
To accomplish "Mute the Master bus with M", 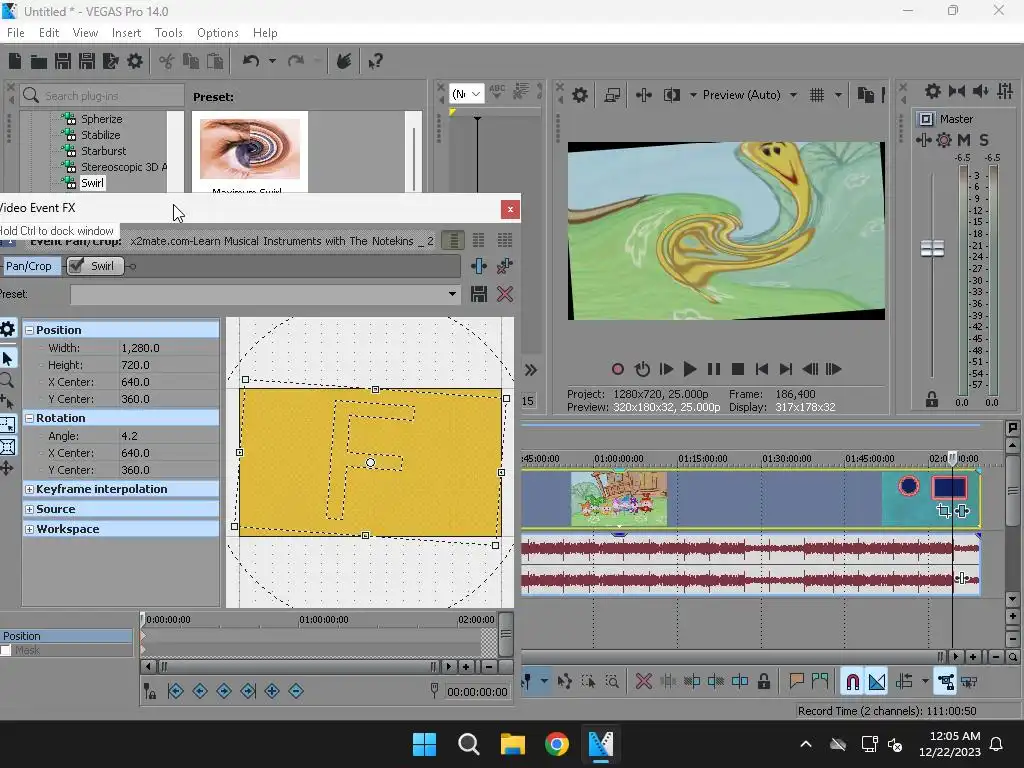I will point(963,140).
